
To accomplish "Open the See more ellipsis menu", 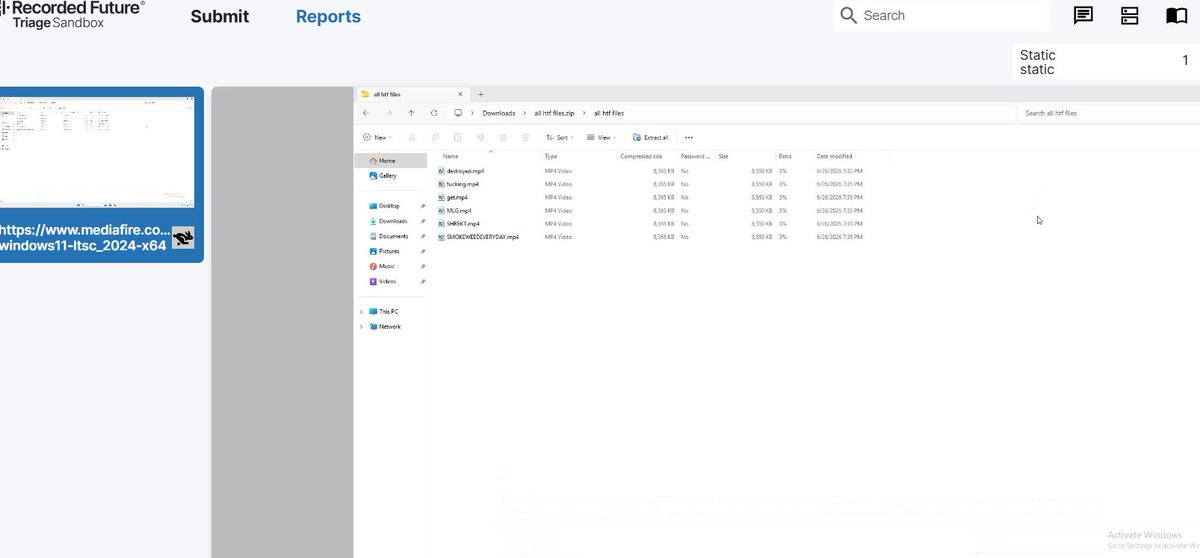I will tap(689, 137).
